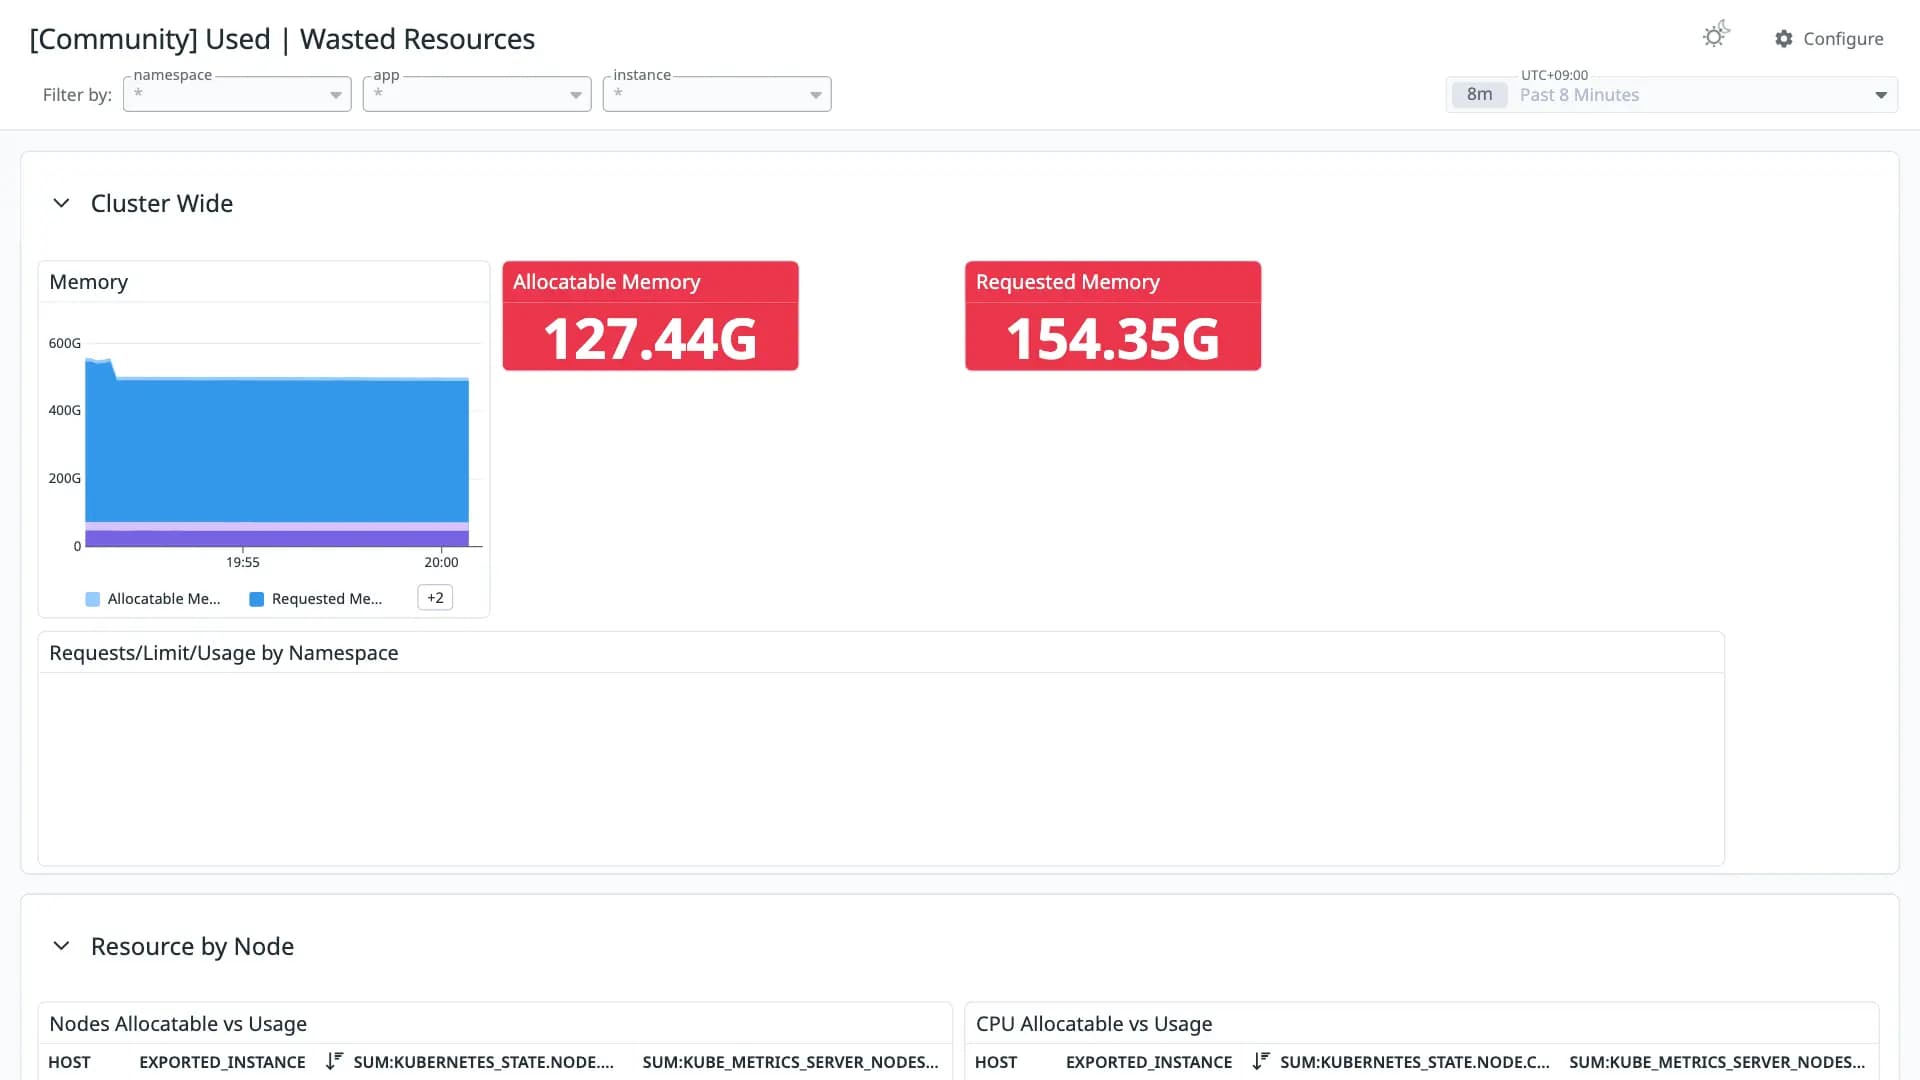The image size is (1920, 1080).
Task: Click the Cluster Wide section heading
Action: [162, 203]
